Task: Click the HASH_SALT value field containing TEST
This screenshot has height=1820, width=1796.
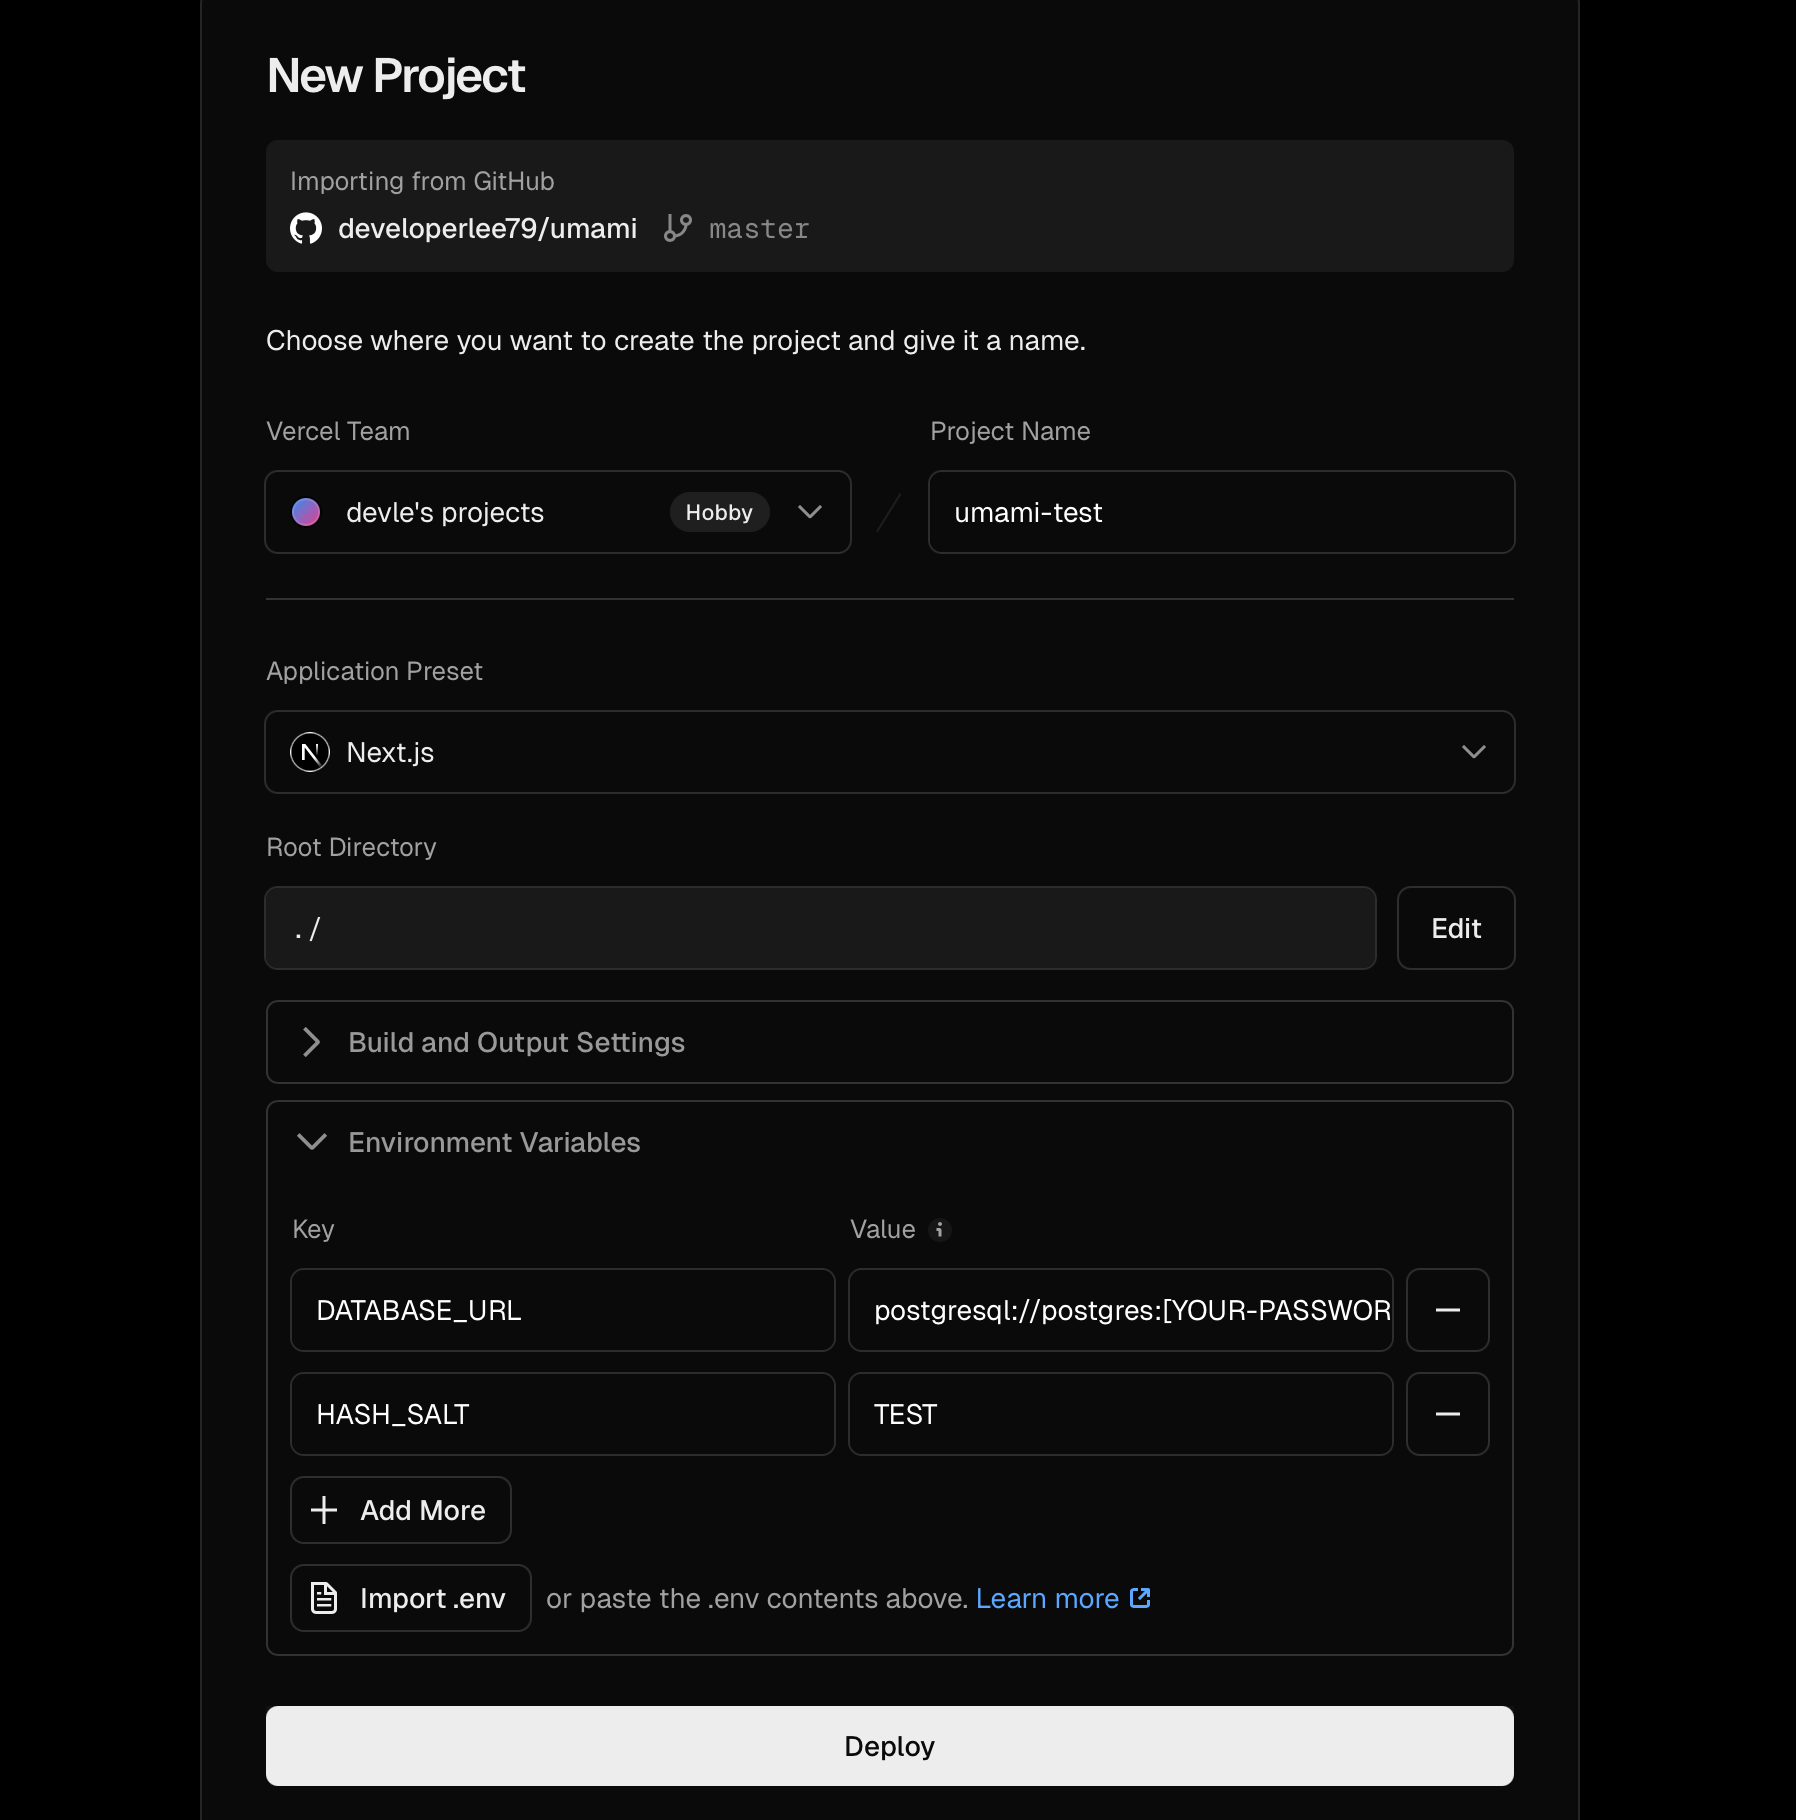Action: coord(1119,1414)
